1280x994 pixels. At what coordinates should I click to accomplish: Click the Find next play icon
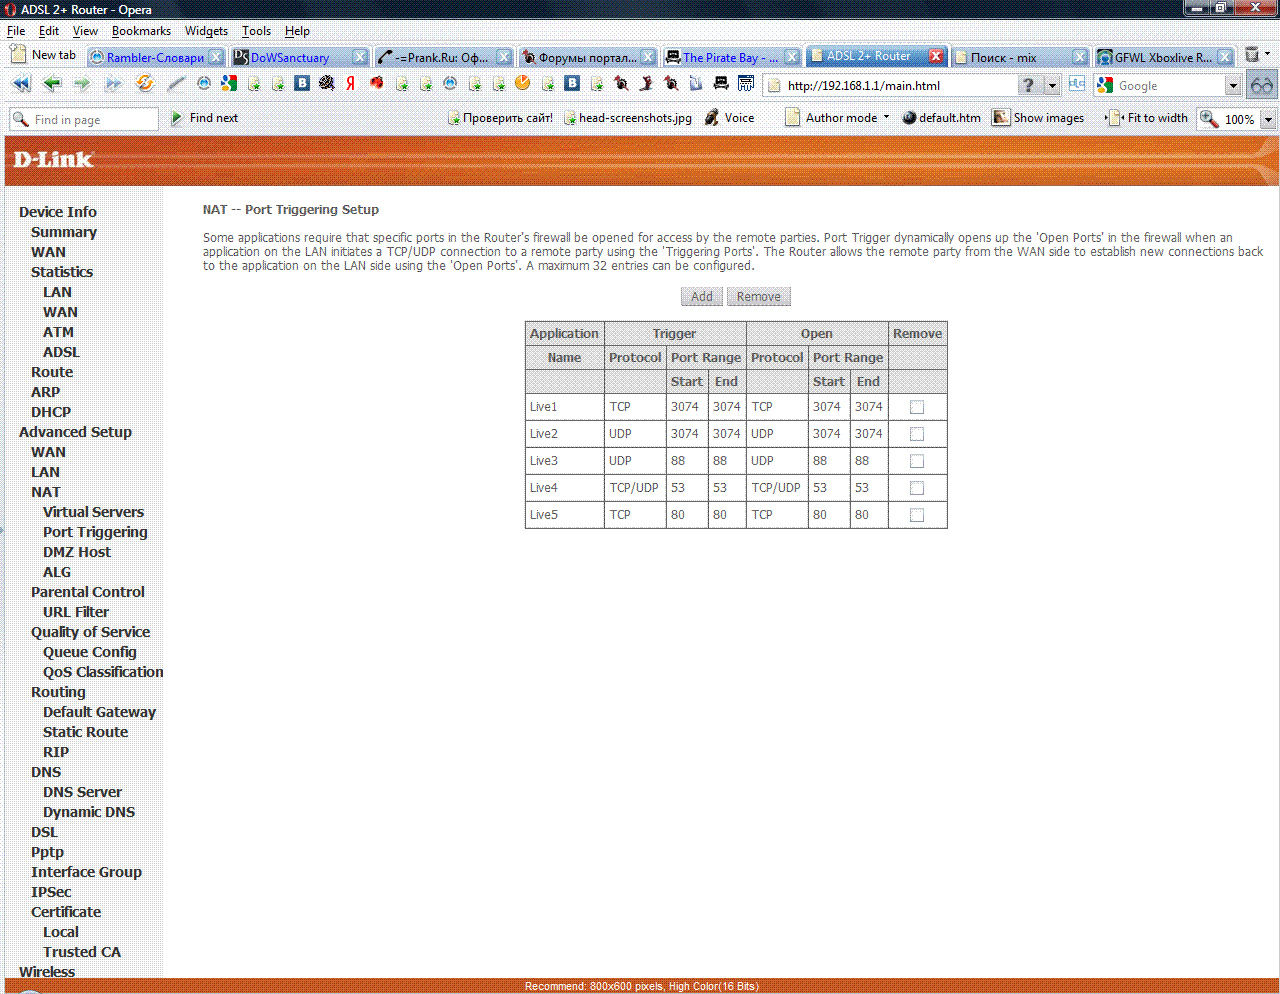click(177, 118)
